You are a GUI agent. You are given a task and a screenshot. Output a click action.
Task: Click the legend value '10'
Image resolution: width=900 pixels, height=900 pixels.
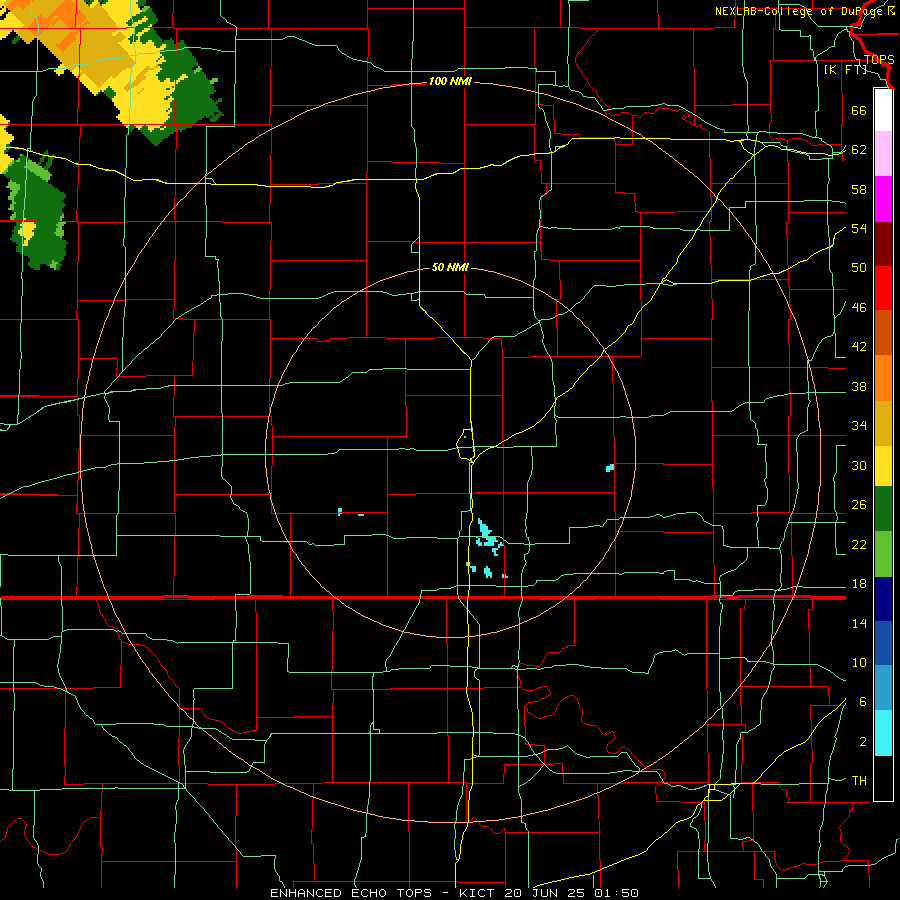coord(859,663)
